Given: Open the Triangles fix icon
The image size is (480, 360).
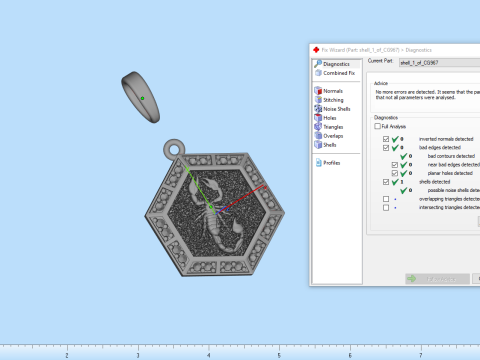Looking at the screenshot, I should (318, 127).
